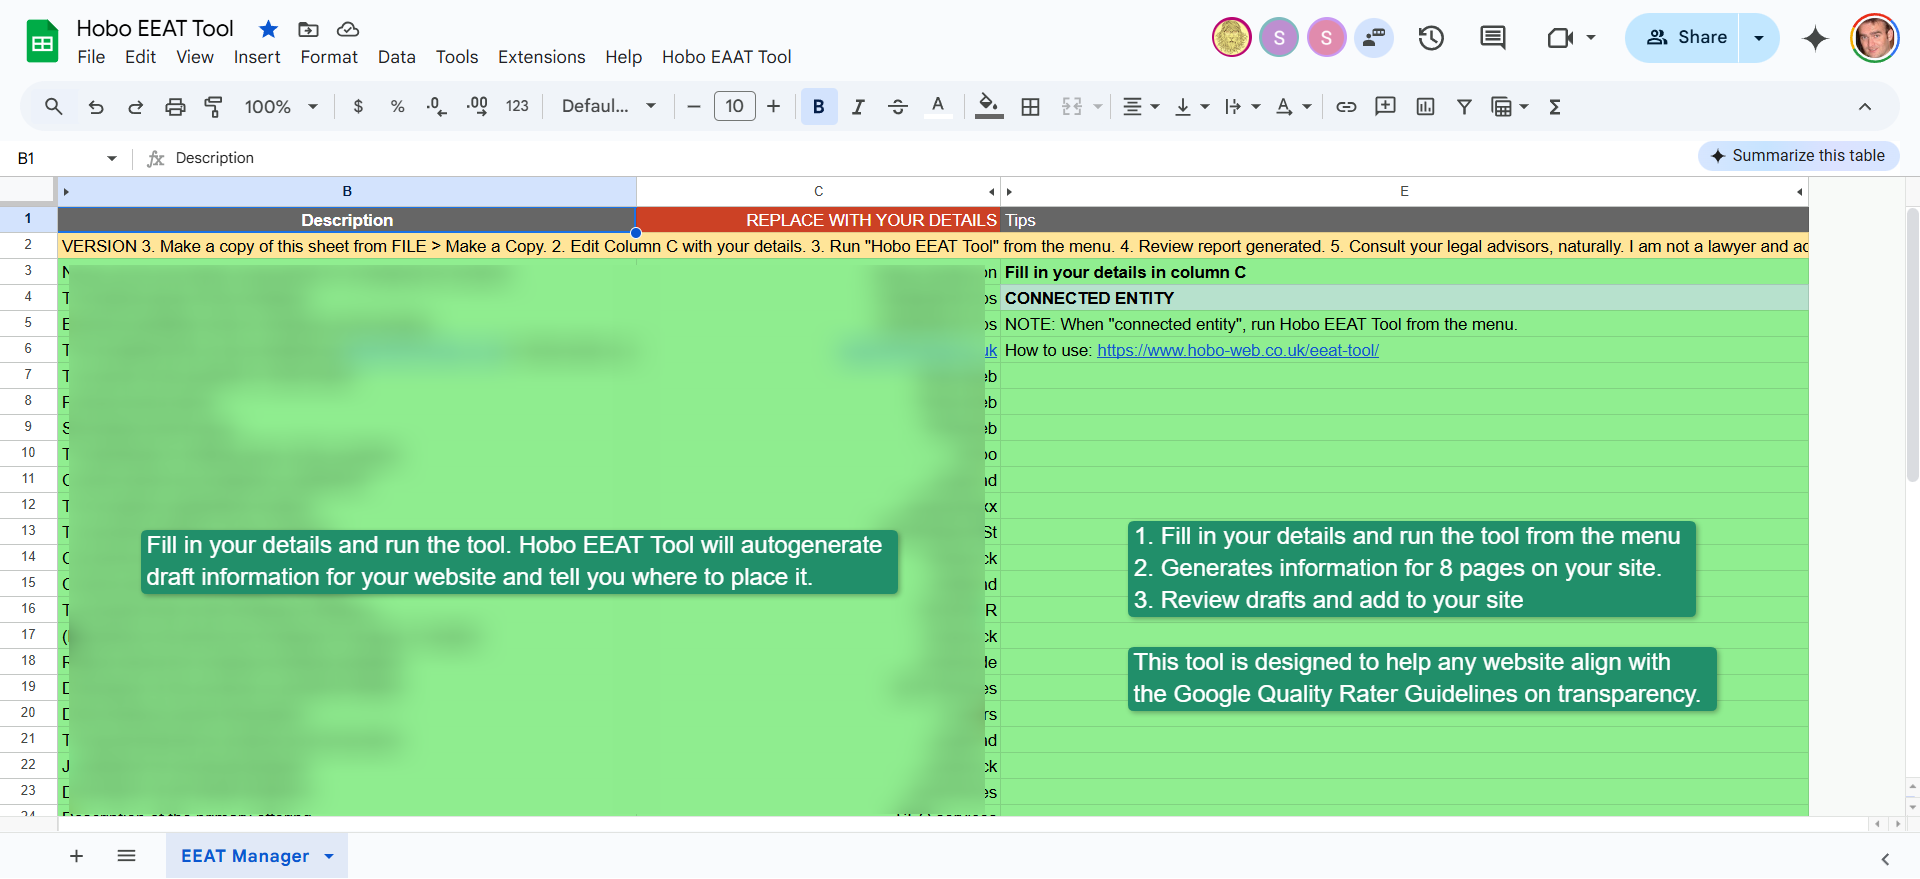Toggle italic formatting
Image resolution: width=1920 pixels, height=879 pixels.
[x=858, y=106]
